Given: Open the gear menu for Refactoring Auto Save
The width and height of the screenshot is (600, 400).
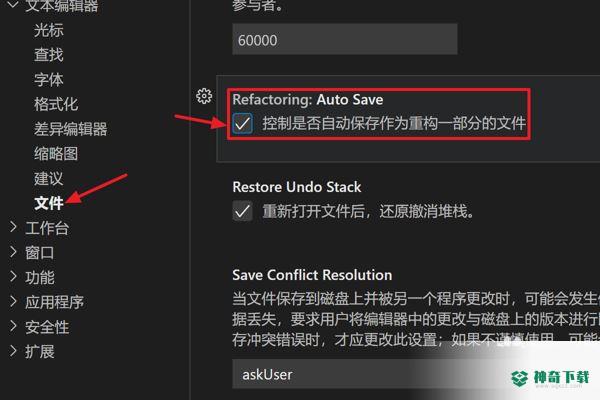Looking at the screenshot, I should click(204, 96).
